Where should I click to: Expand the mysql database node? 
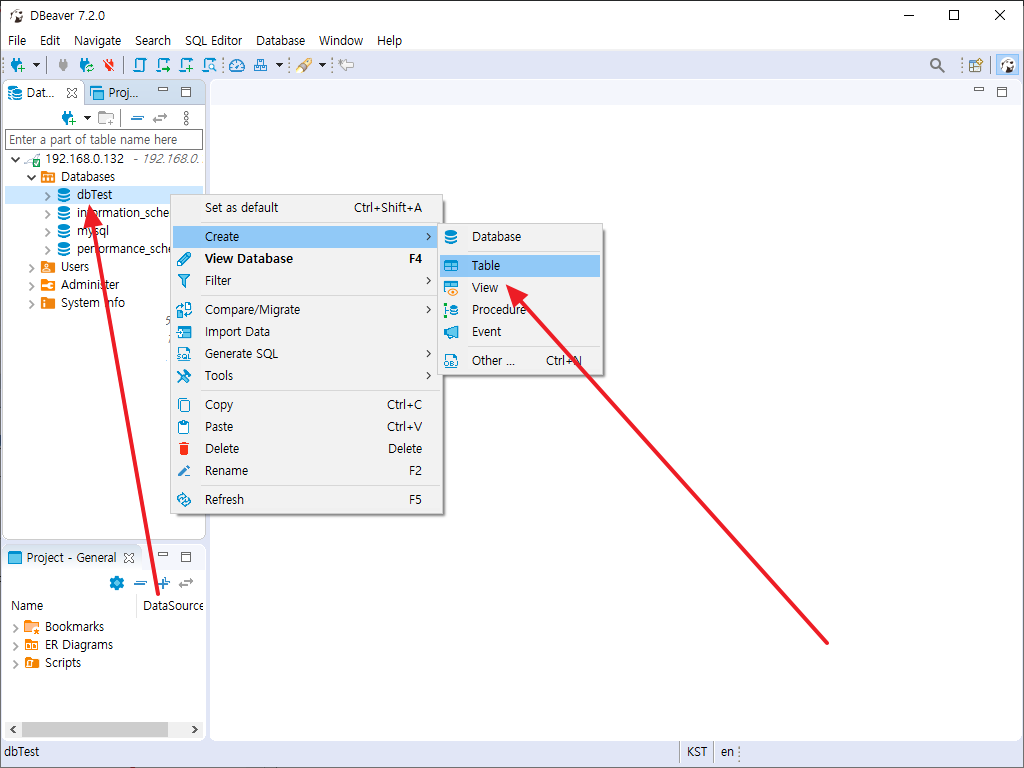pyautogui.click(x=47, y=231)
